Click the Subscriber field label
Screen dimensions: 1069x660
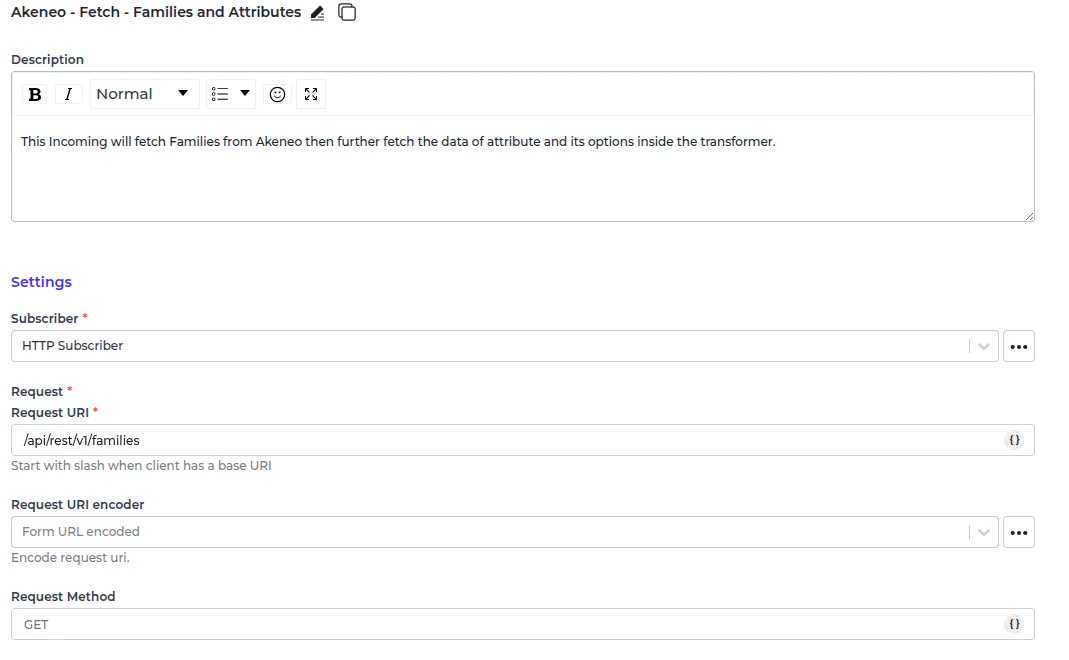(x=44, y=318)
